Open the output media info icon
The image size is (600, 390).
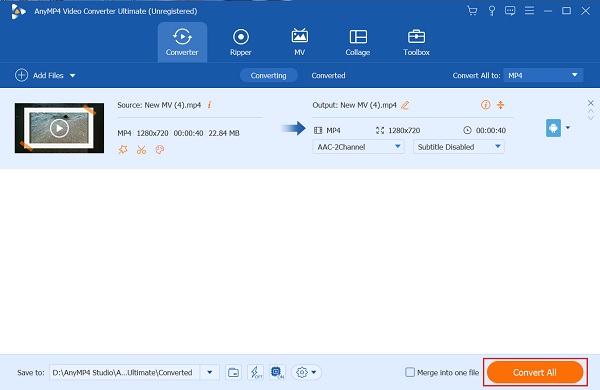486,105
